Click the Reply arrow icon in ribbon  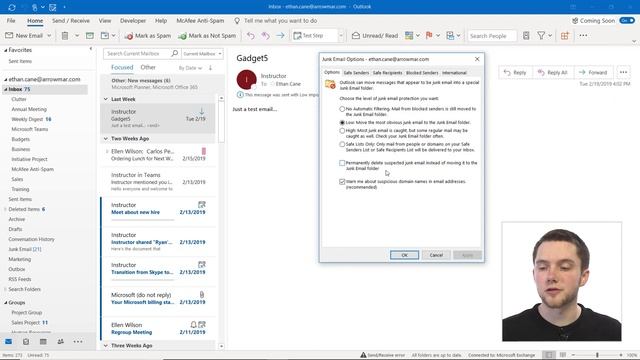tap(251, 36)
